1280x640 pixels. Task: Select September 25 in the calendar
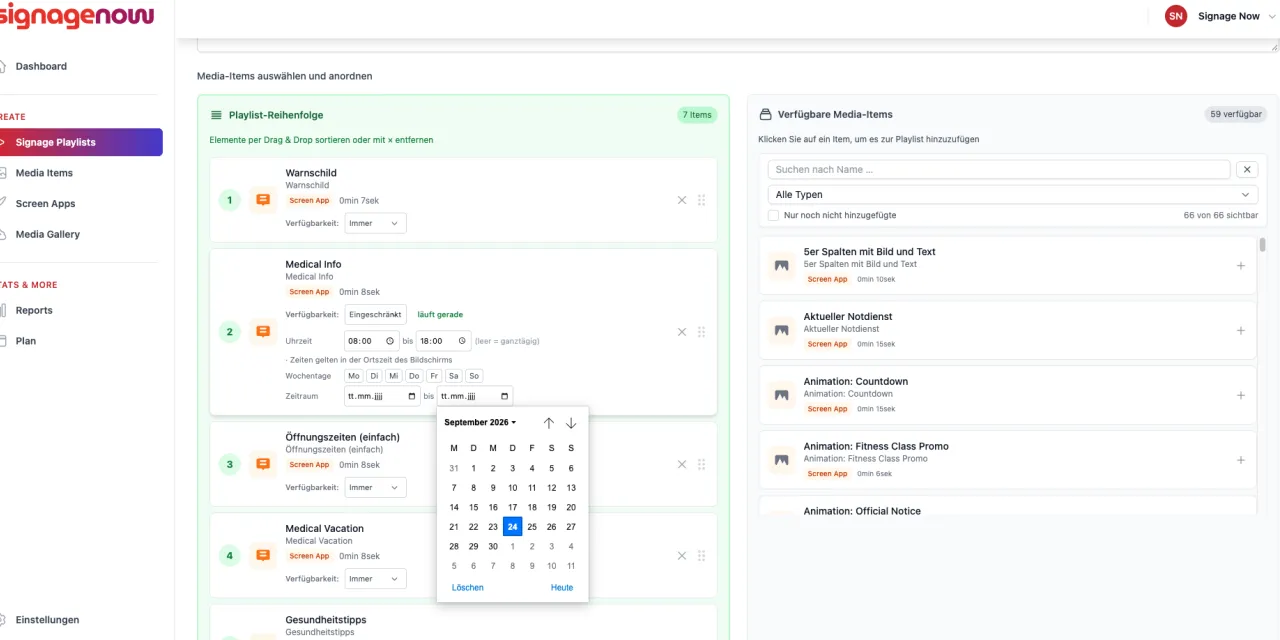click(x=532, y=527)
